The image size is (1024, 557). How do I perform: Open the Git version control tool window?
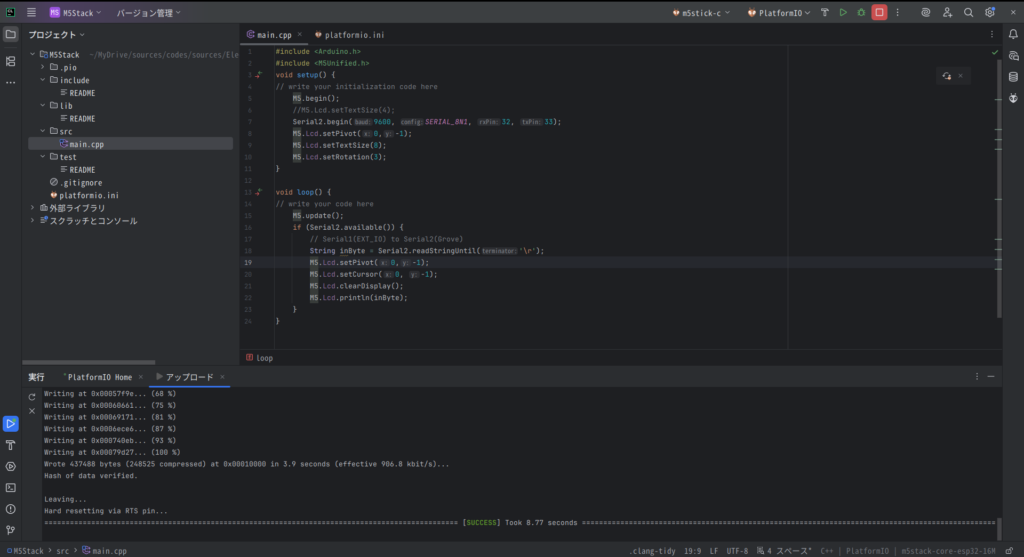(11, 529)
